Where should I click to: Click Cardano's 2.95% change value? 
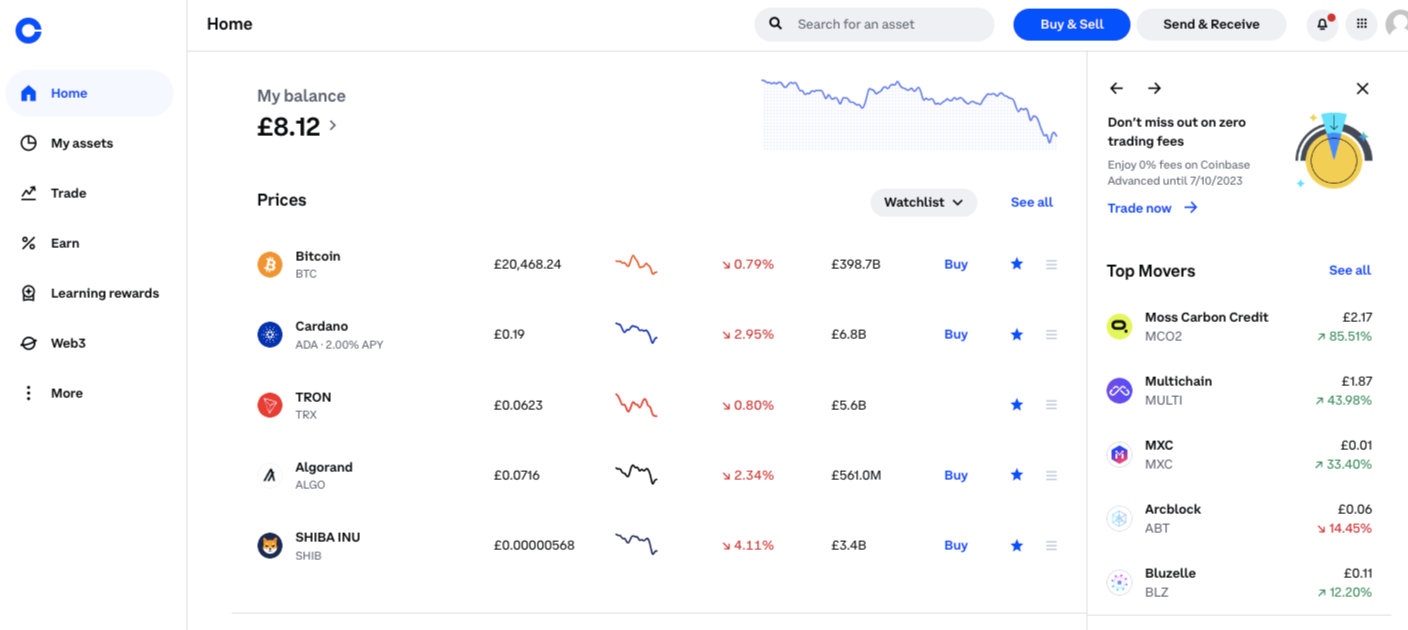coord(748,334)
